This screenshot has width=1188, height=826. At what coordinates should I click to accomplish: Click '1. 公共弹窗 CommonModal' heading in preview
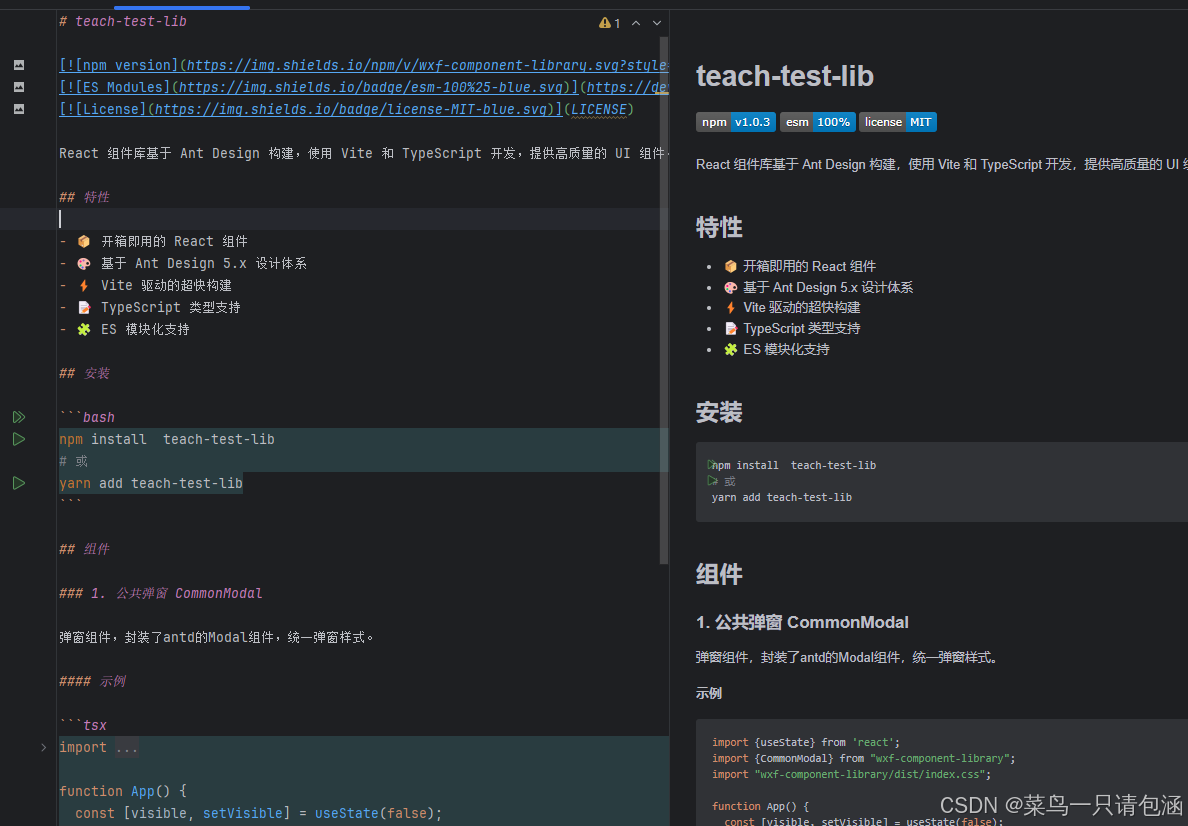[802, 622]
